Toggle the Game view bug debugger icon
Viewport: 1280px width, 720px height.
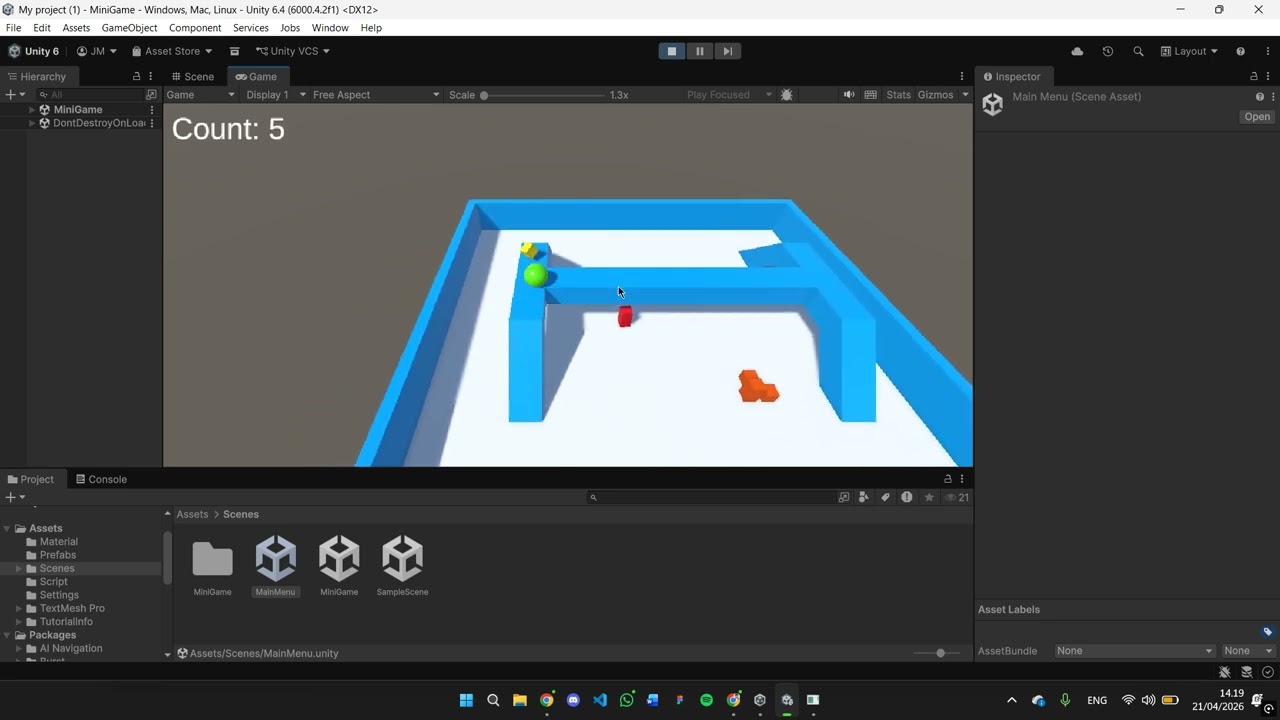[787, 95]
